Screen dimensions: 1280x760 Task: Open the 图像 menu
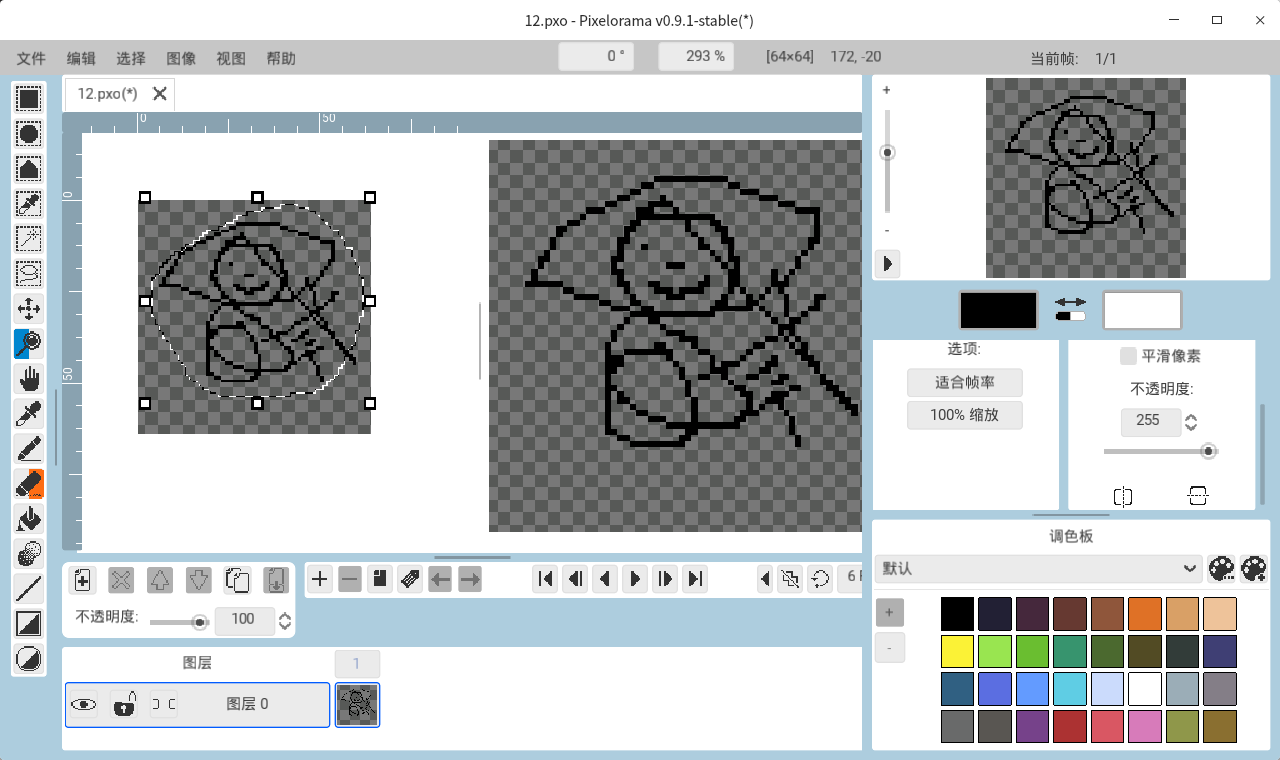pos(181,58)
